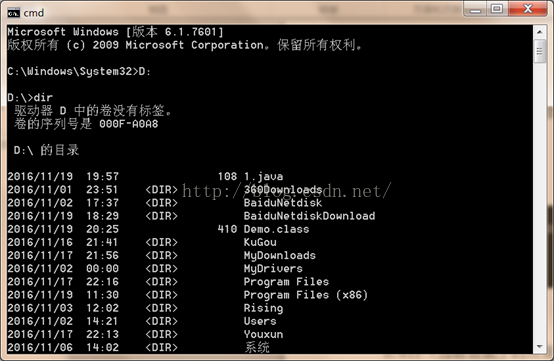
Task: Click the file name '1.java'
Action: (264, 177)
